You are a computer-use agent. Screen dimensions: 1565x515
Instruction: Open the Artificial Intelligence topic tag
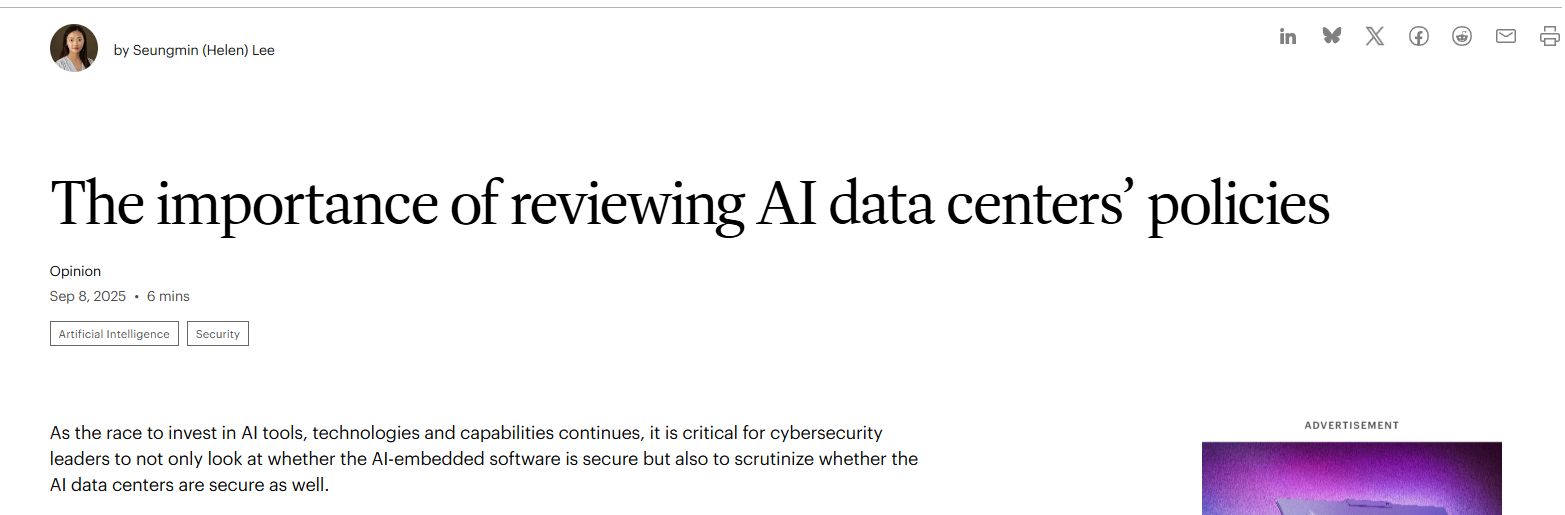point(114,334)
